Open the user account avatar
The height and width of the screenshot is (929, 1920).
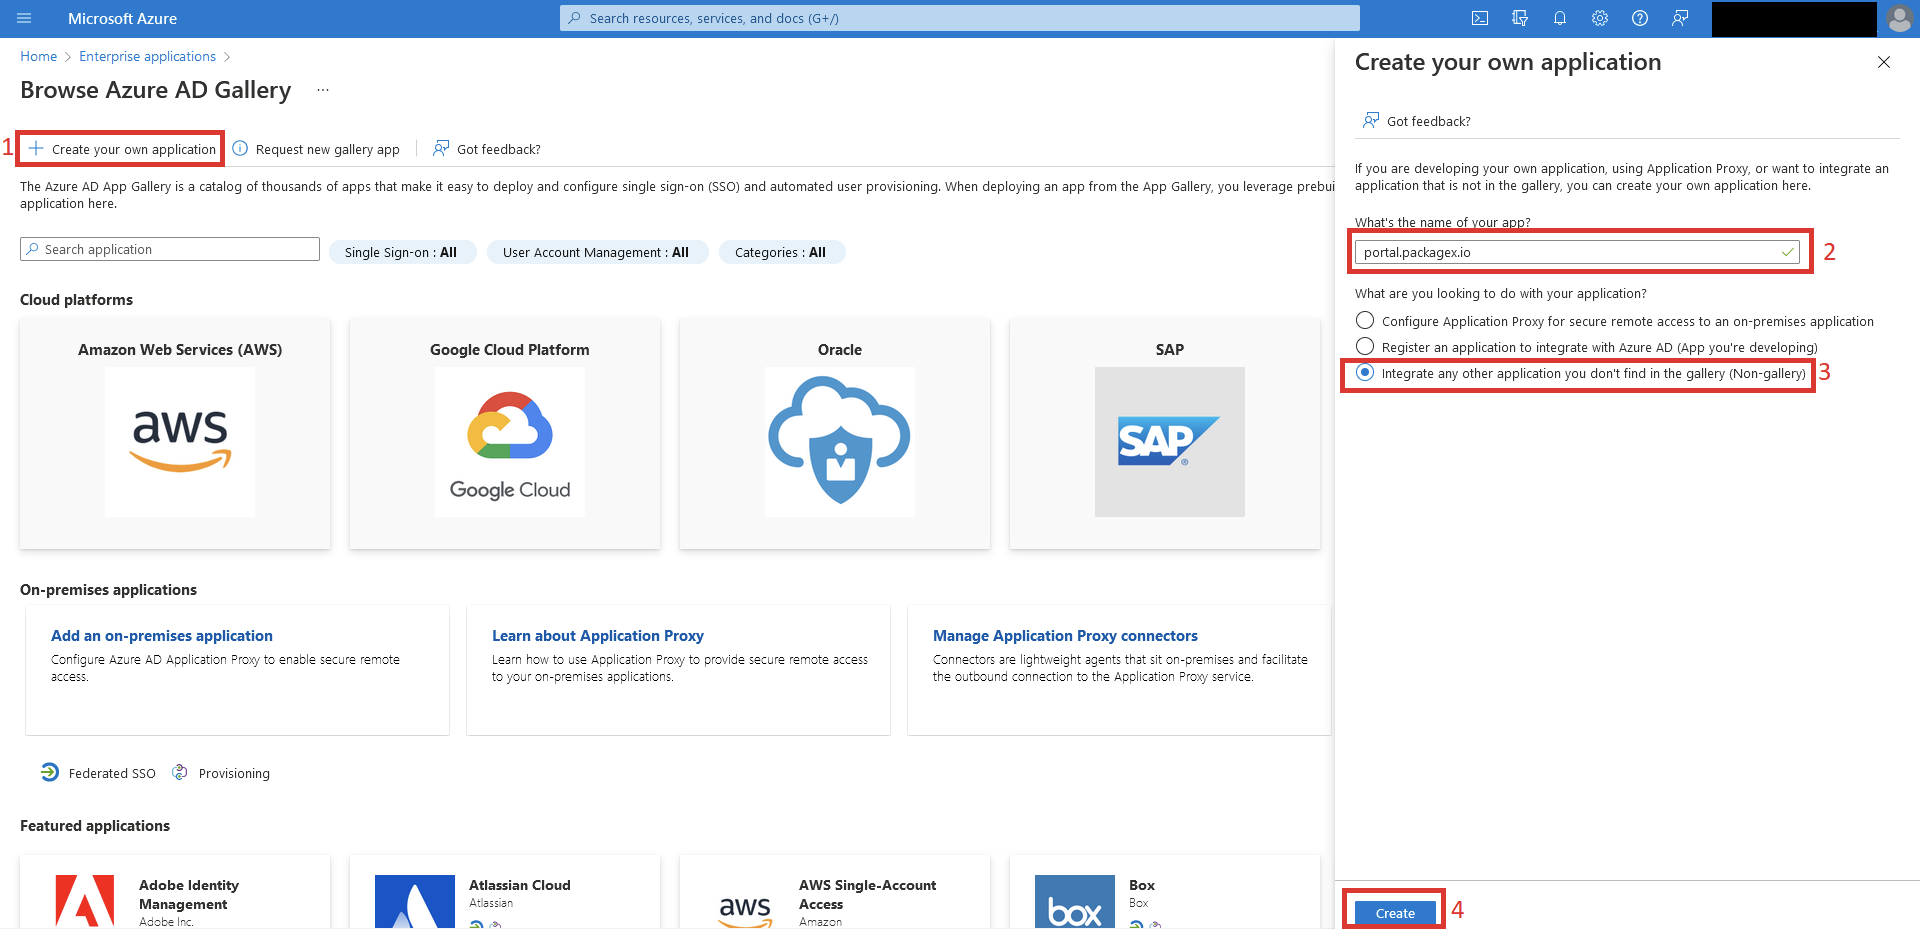point(1899,18)
